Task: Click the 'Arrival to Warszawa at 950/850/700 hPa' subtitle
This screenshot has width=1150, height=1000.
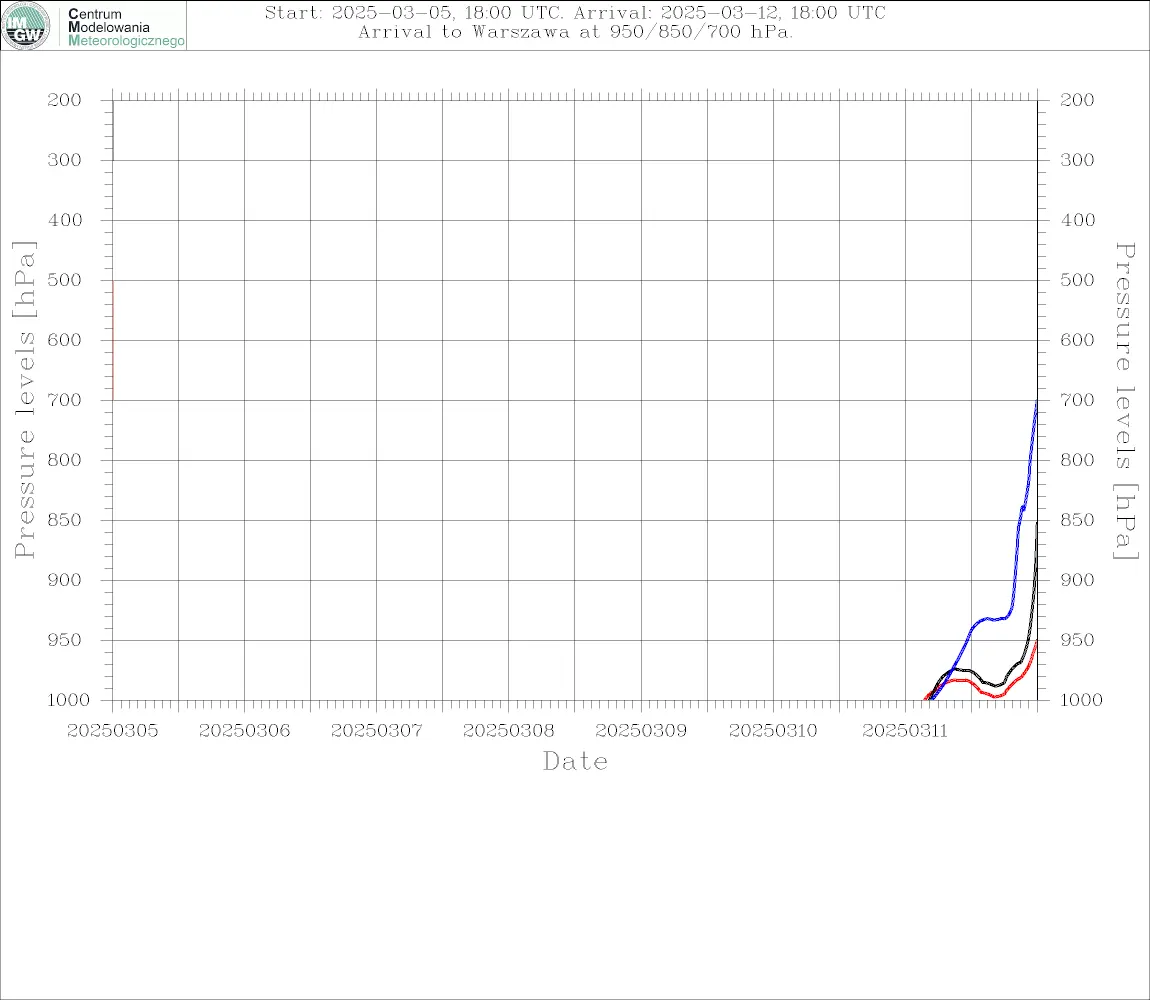Action: [x=575, y=32]
